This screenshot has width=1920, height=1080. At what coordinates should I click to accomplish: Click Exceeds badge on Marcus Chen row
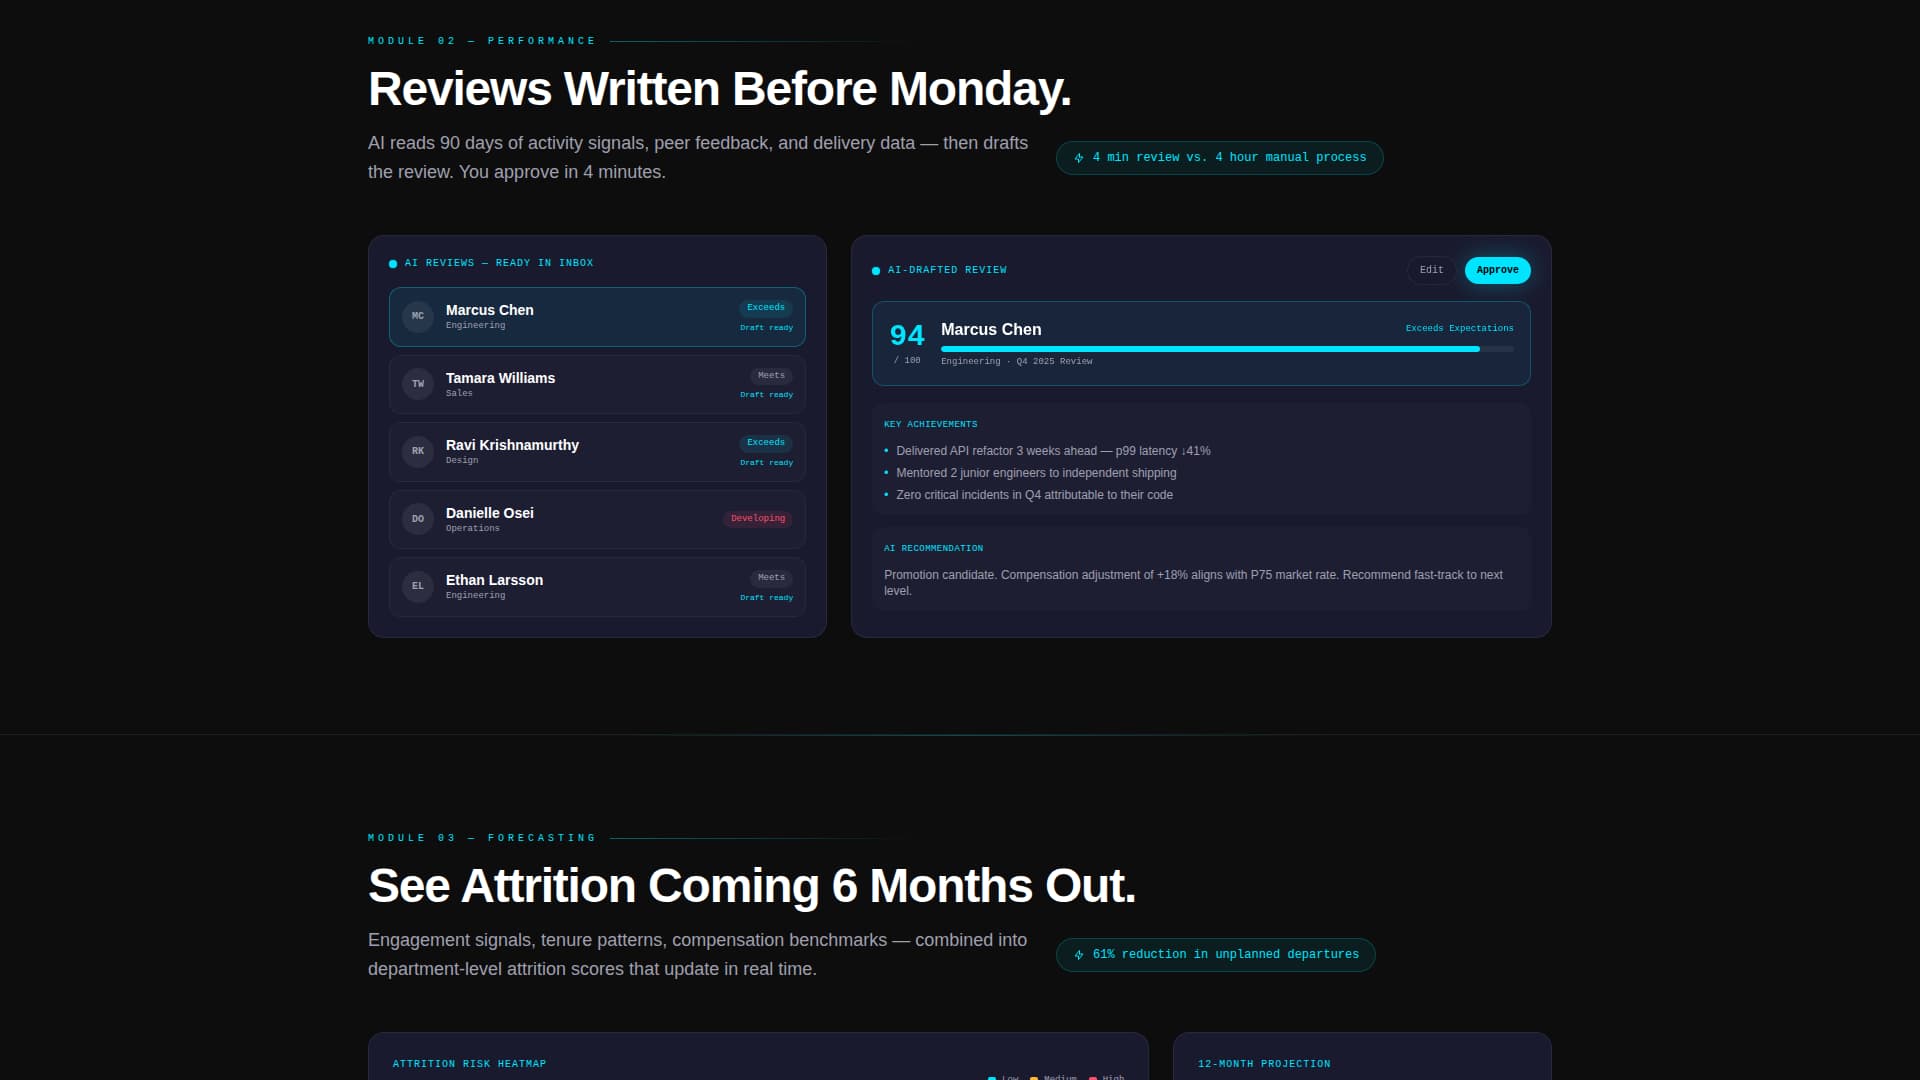(766, 308)
